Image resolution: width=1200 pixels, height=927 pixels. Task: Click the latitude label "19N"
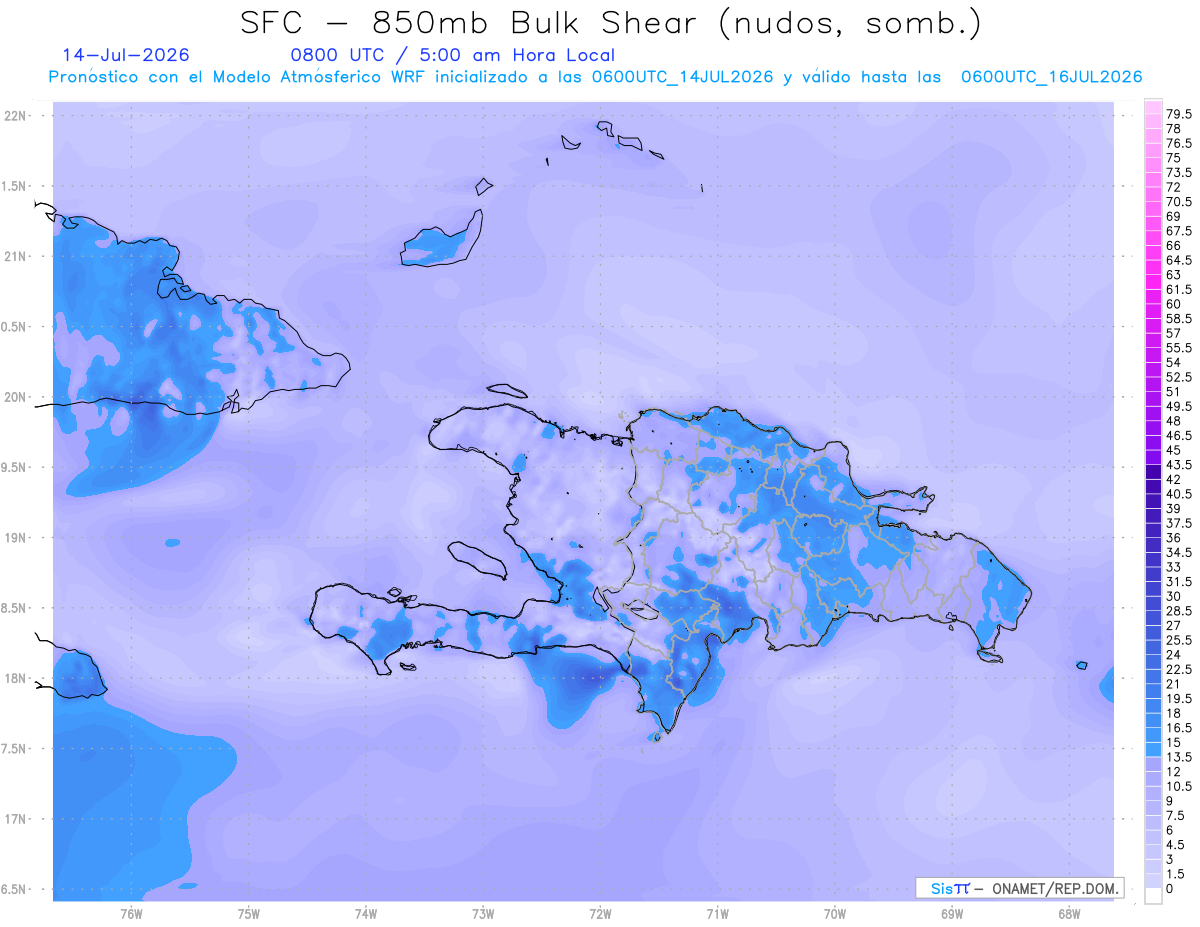coord(14,537)
